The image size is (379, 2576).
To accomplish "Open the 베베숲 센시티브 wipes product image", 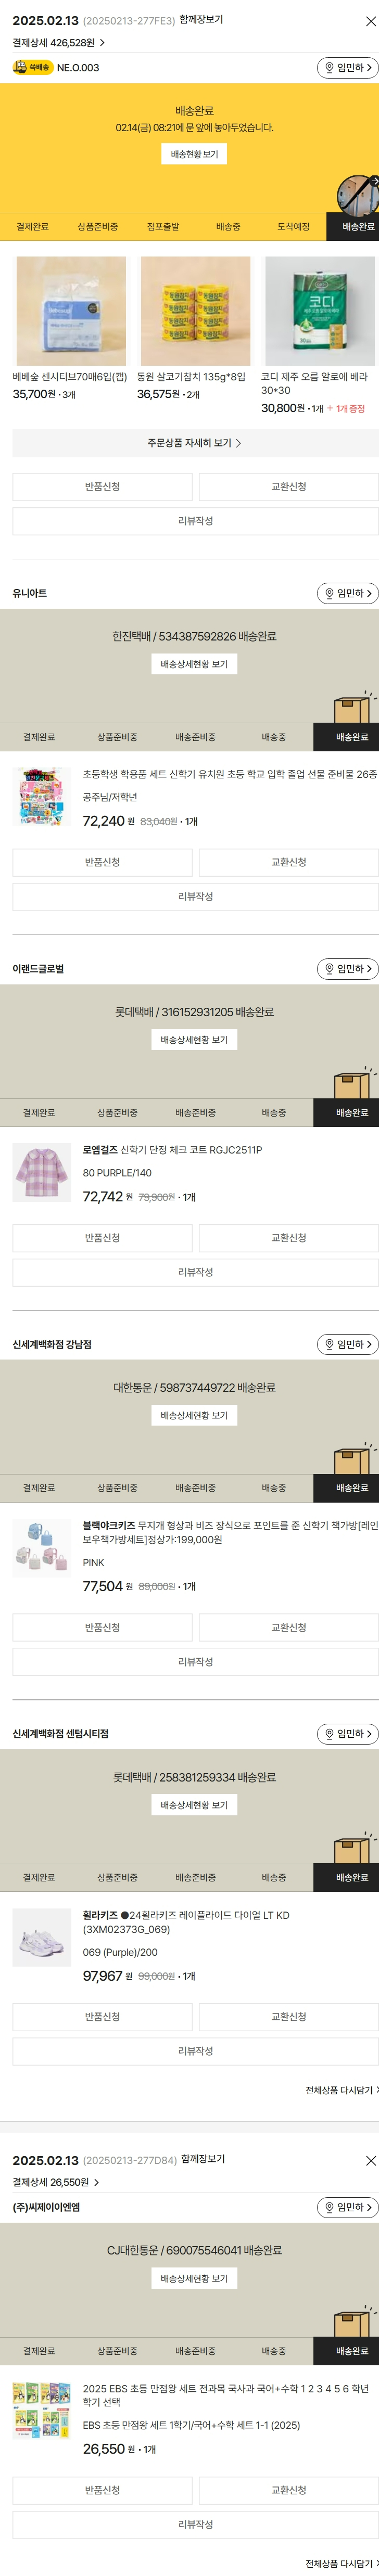I will pyautogui.click(x=71, y=311).
